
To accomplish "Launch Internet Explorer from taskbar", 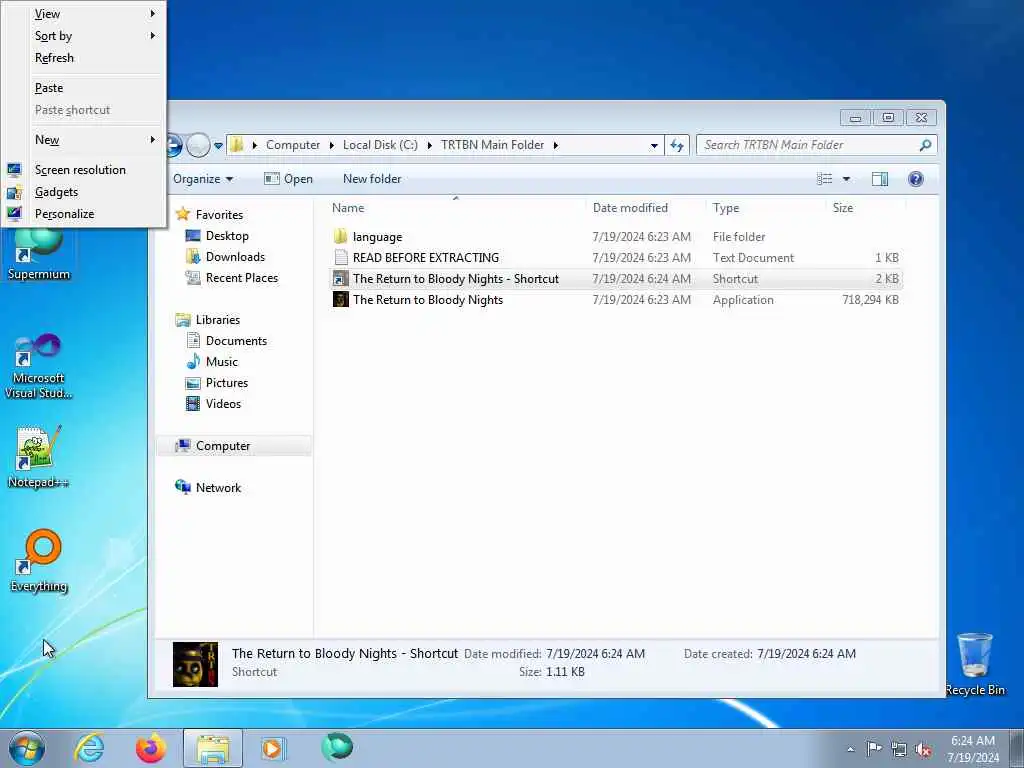I will 89,748.
